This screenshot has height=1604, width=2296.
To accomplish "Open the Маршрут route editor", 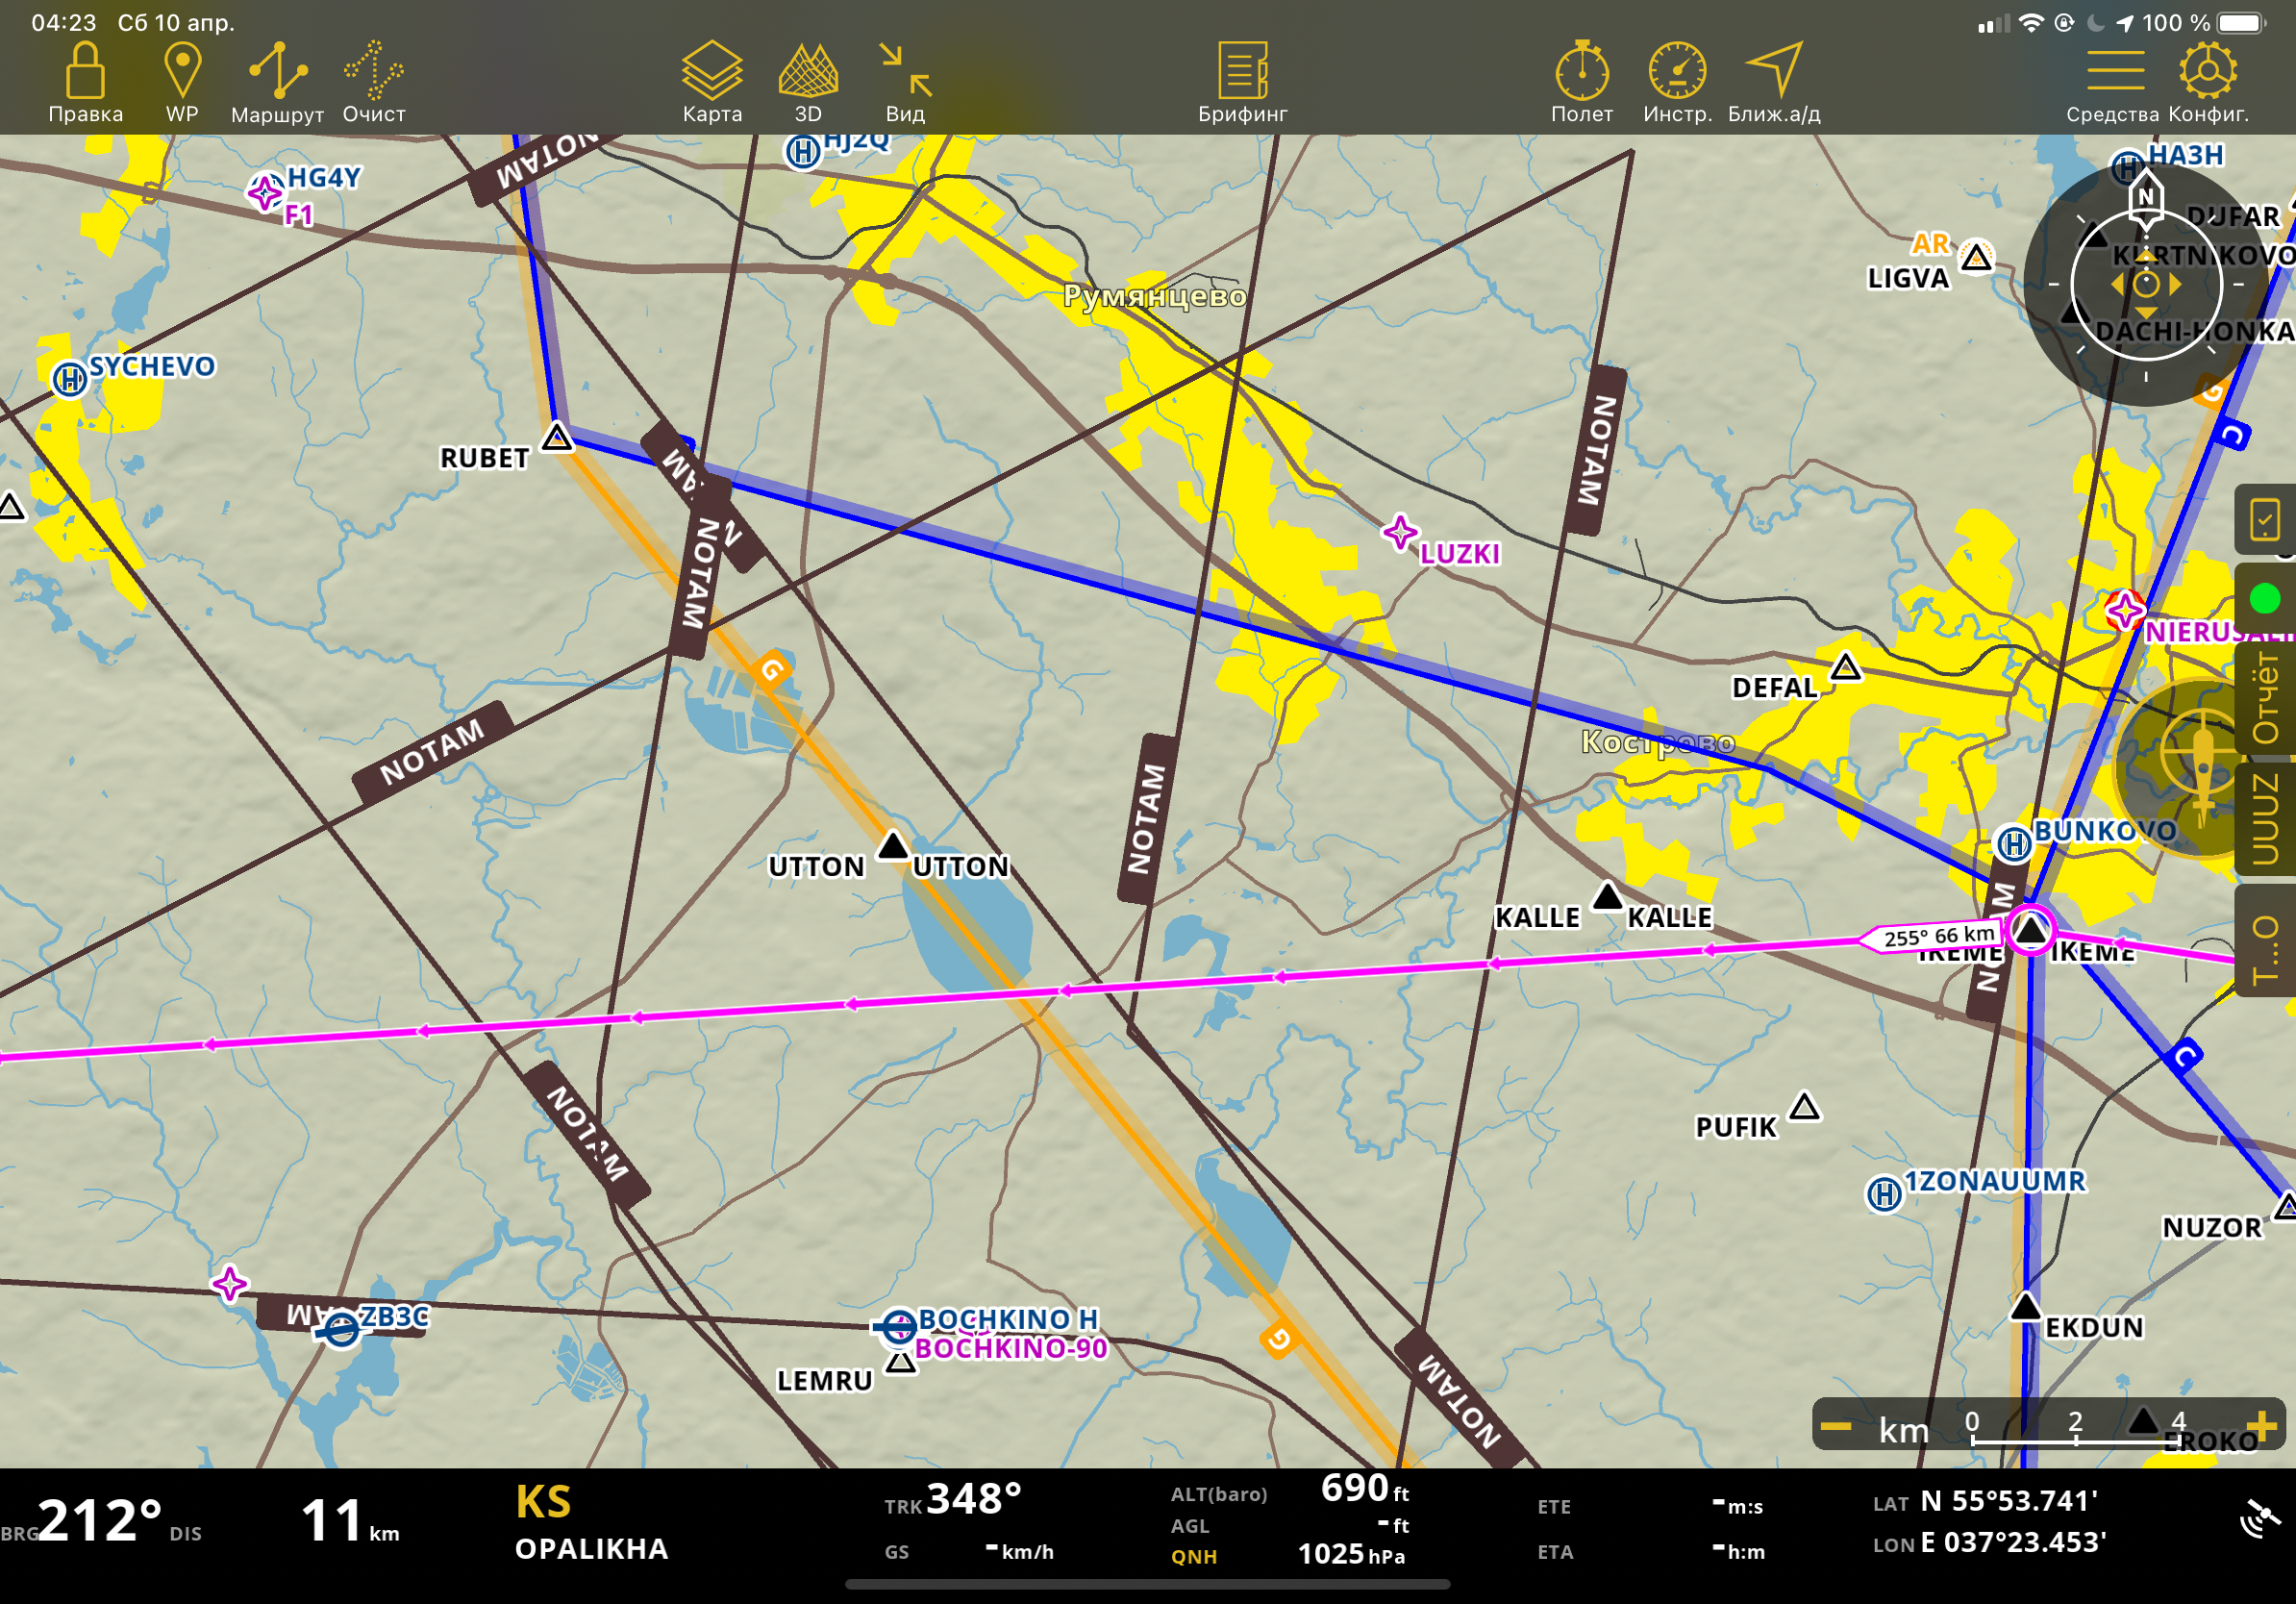I will 277,72.
